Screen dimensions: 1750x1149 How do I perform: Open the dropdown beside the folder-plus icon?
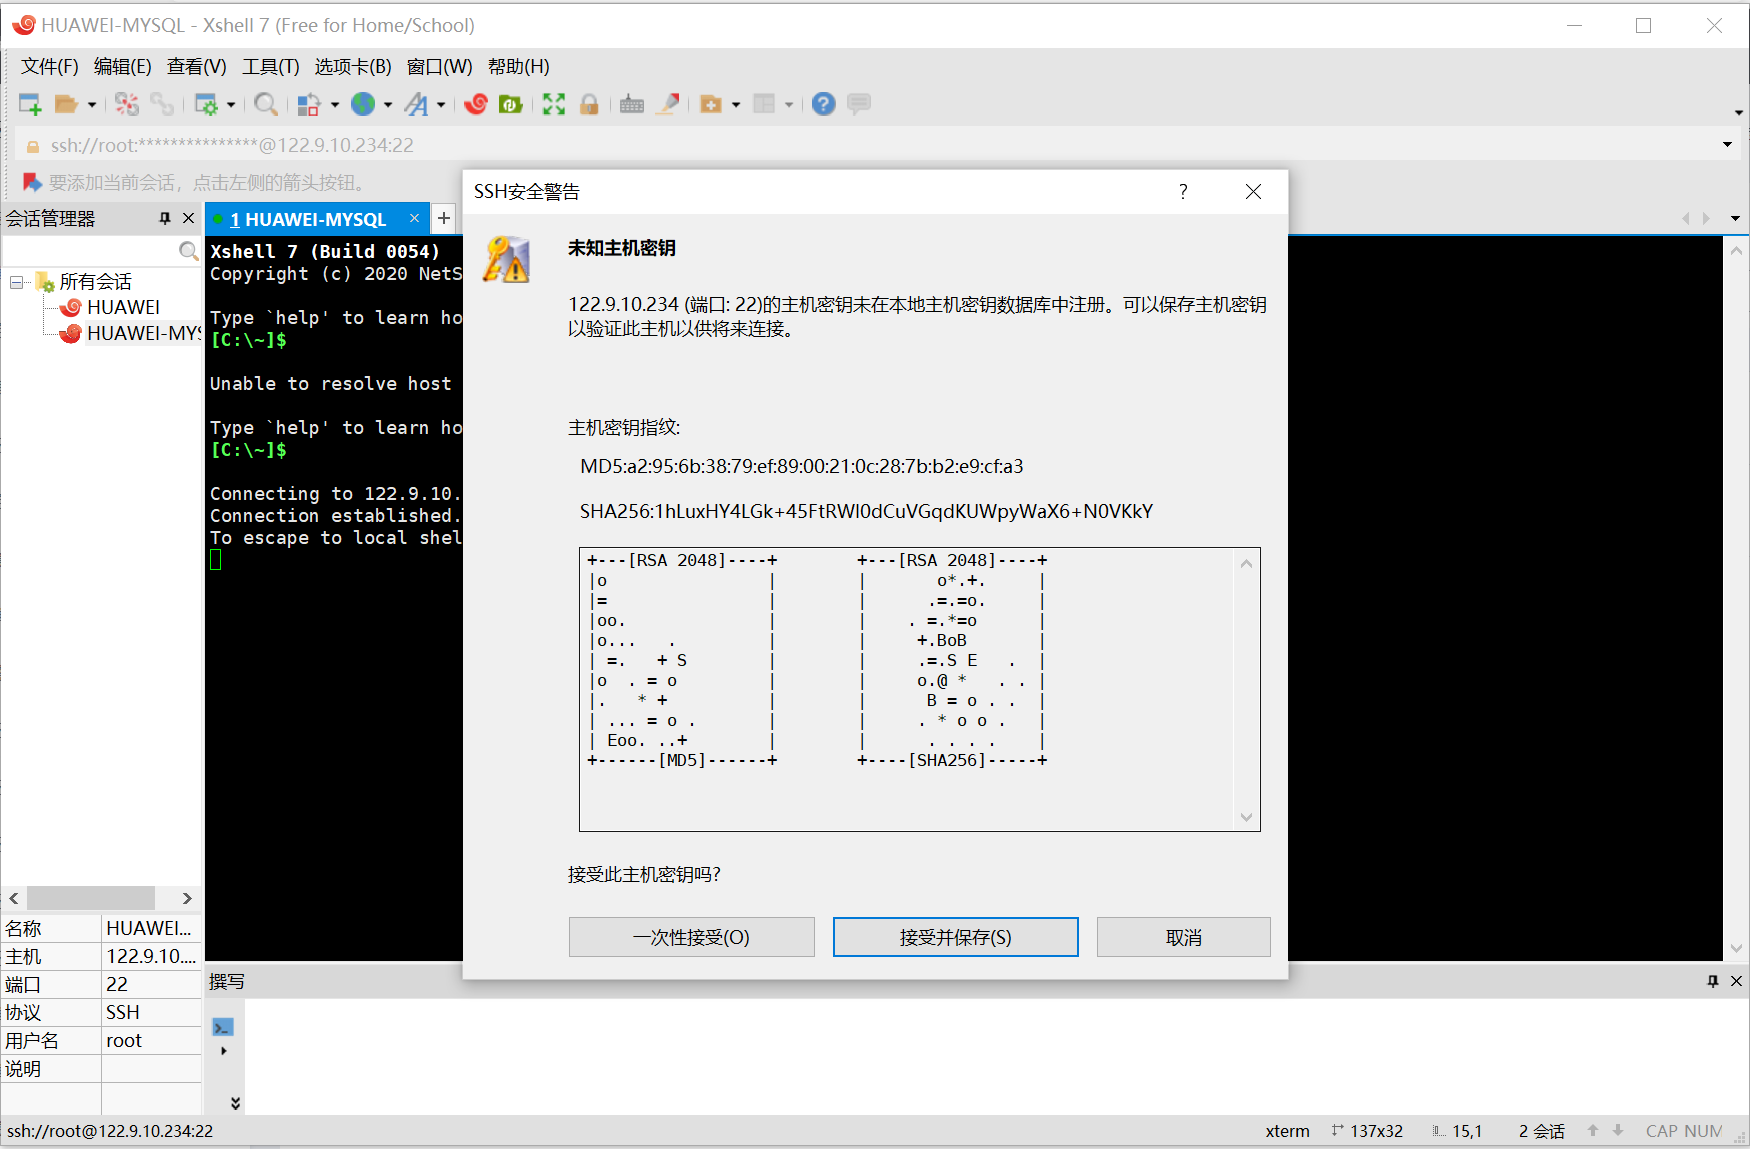coord(736,105)
